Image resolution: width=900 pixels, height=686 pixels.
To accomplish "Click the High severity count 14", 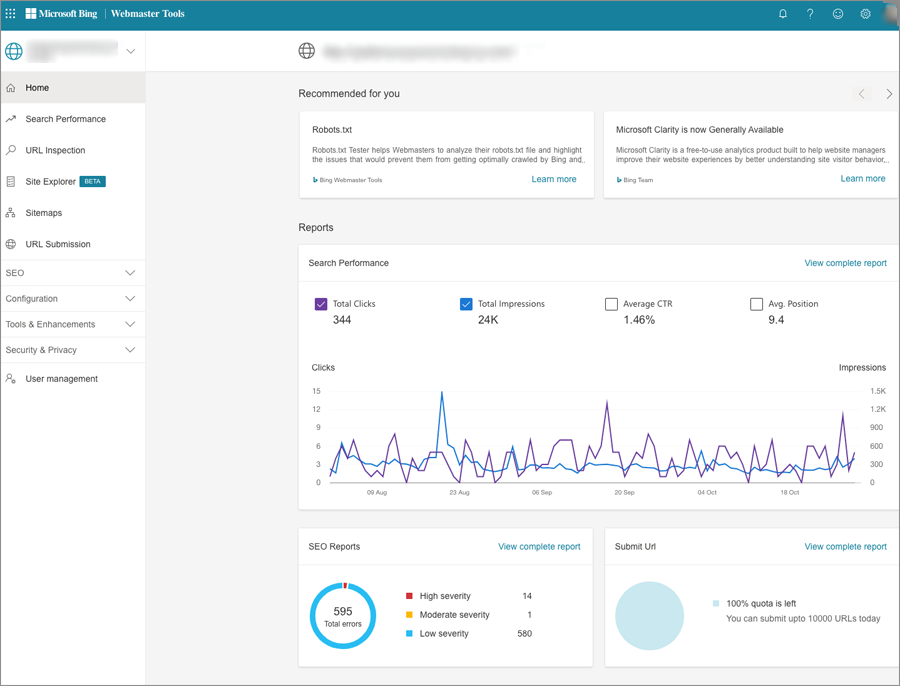I will tap(527, 596).
